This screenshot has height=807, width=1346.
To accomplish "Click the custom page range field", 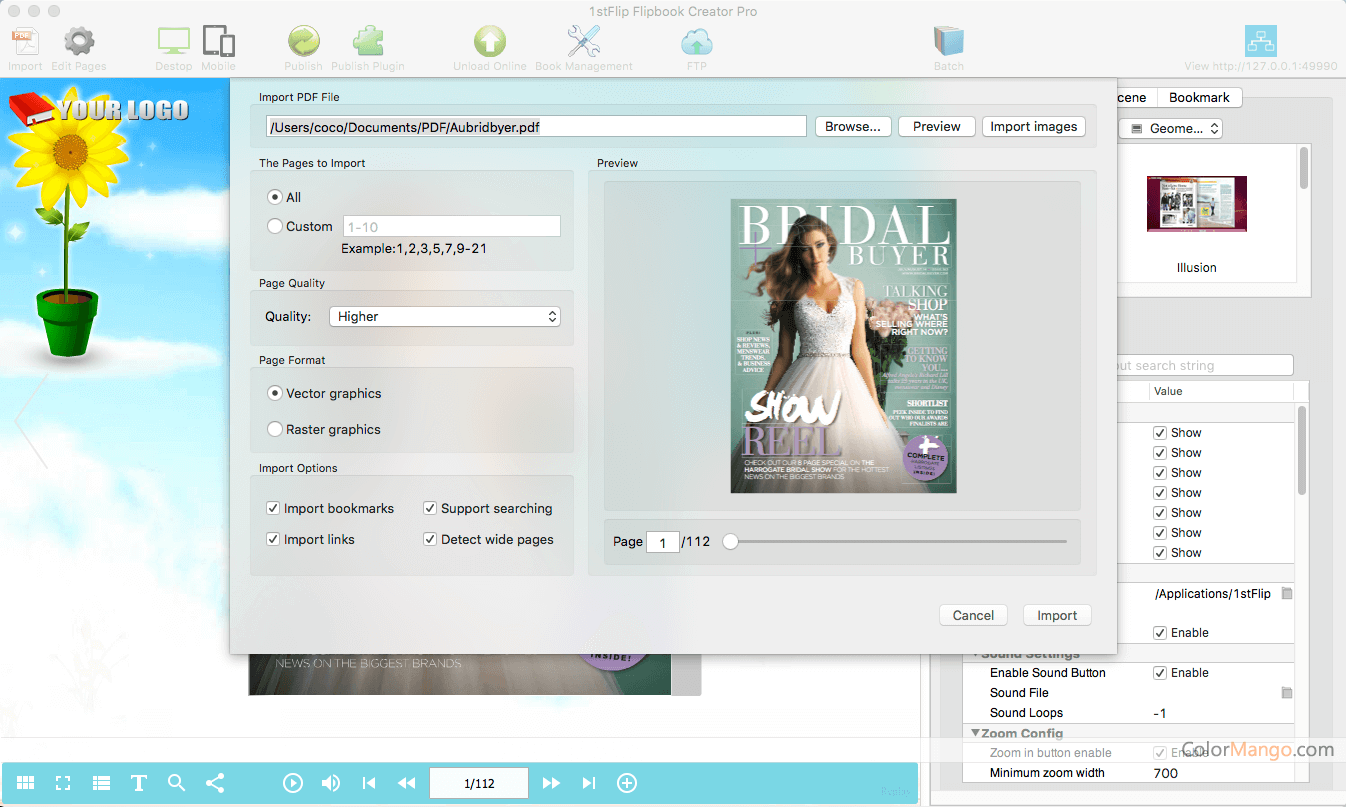I will click(452, 226).
